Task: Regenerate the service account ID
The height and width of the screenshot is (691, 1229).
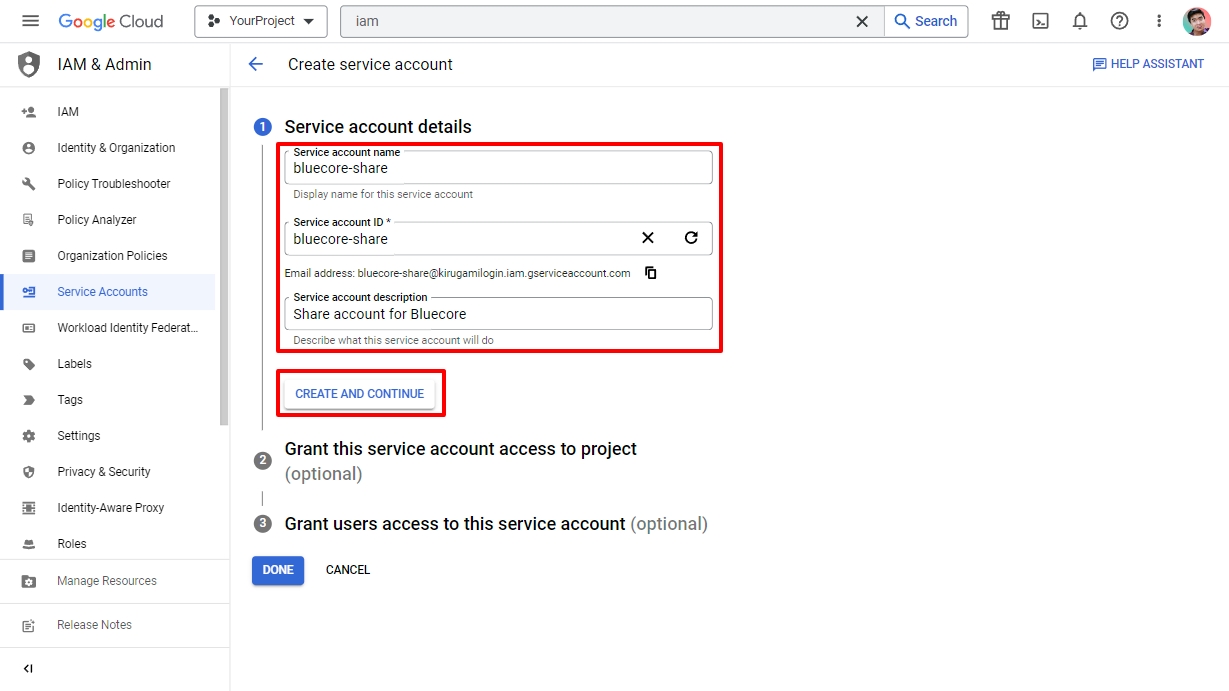Action: tap(691, 238)
